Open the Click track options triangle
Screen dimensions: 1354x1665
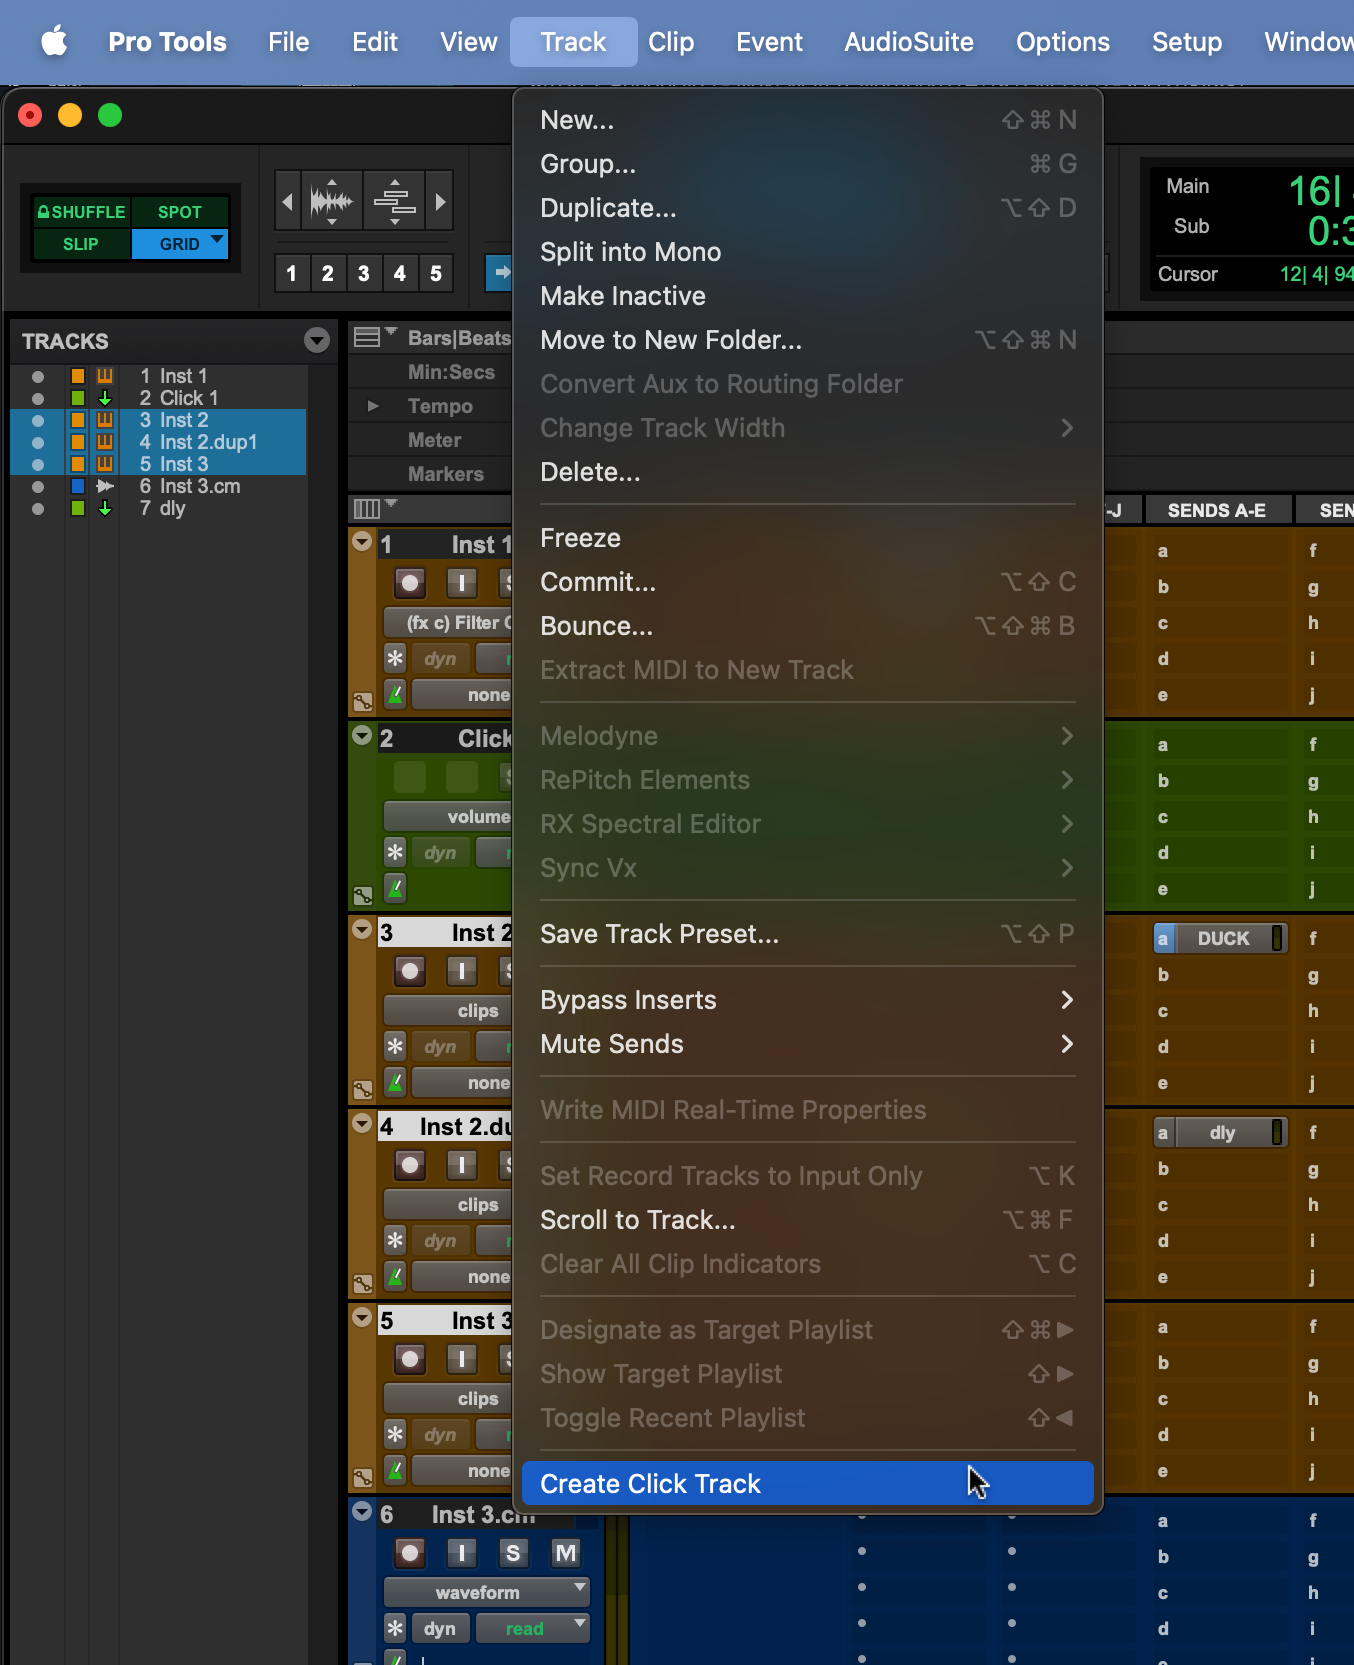coord(362,736)
